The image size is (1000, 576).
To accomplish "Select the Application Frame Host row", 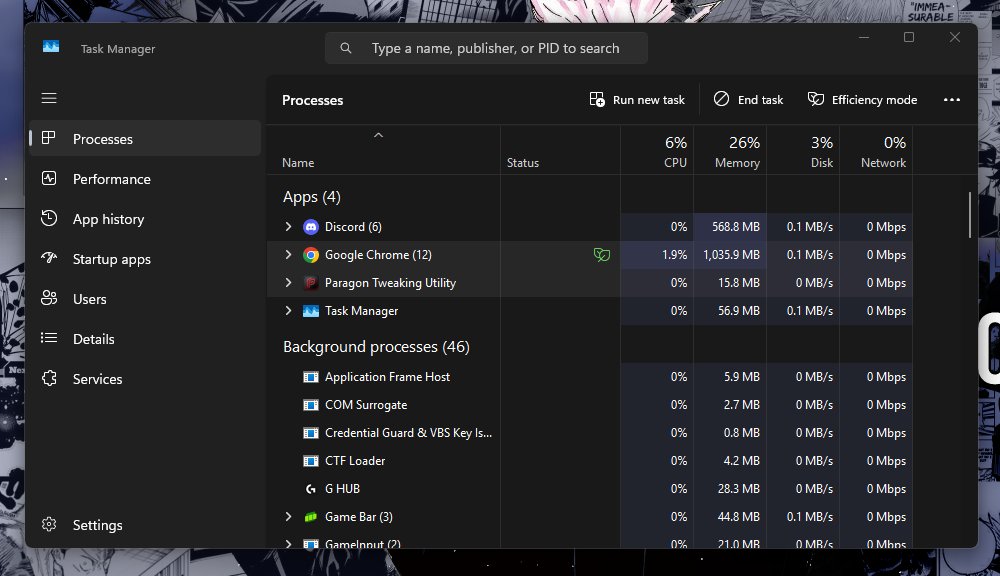I will click(x=387, y=377).
